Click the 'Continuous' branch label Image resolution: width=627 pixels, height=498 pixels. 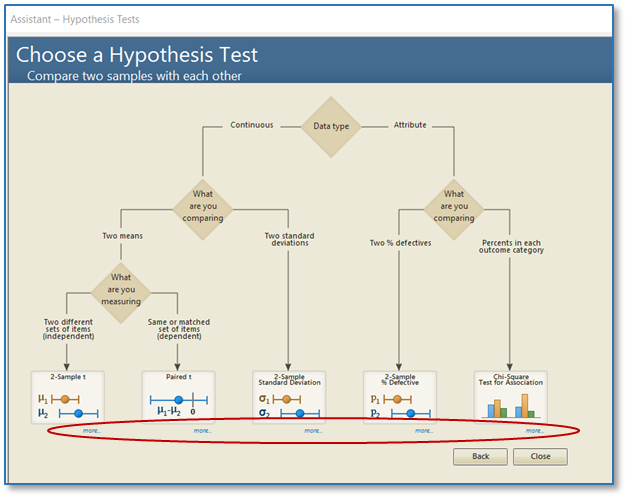(x=251, y=125)
